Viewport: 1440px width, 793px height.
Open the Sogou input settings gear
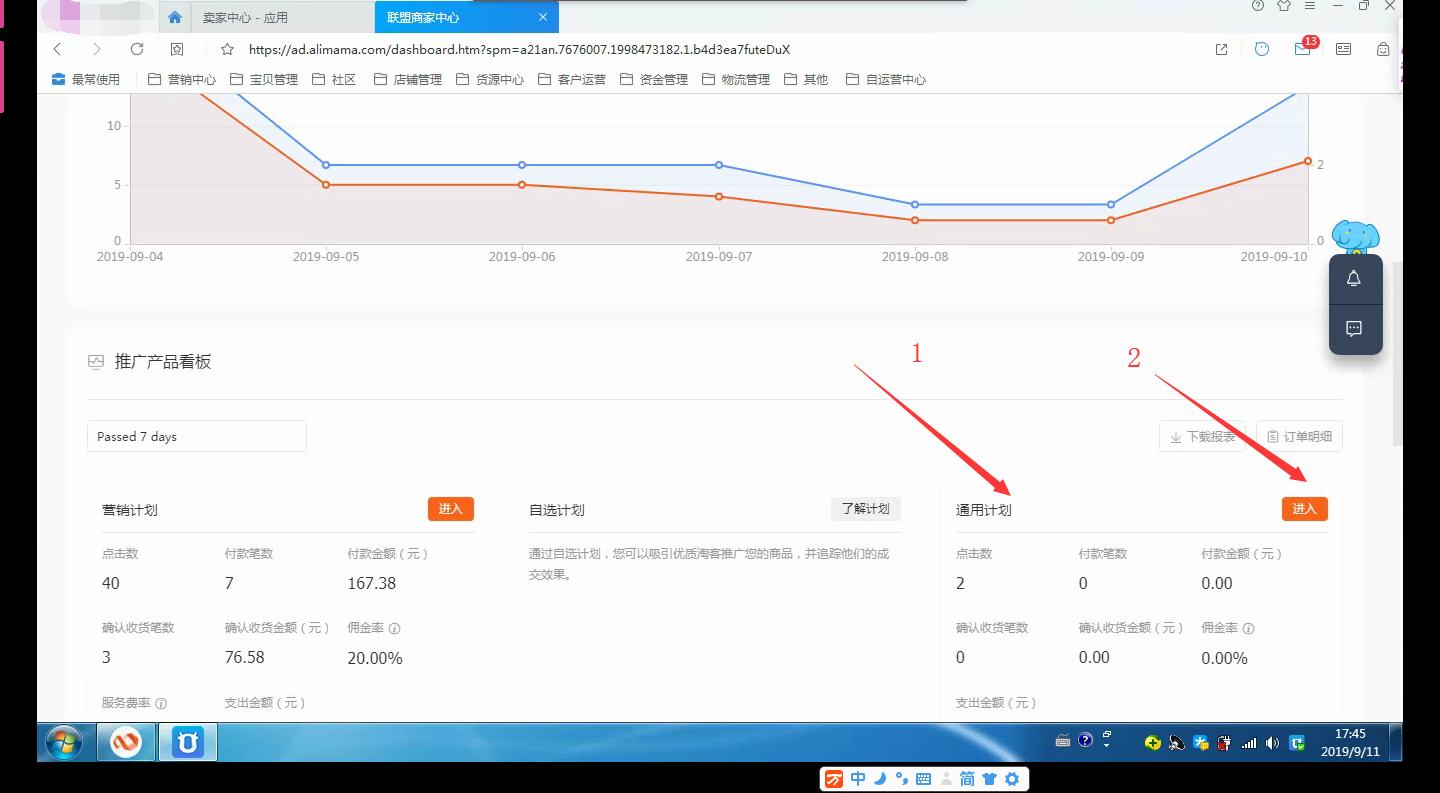tap(1012, 778)
